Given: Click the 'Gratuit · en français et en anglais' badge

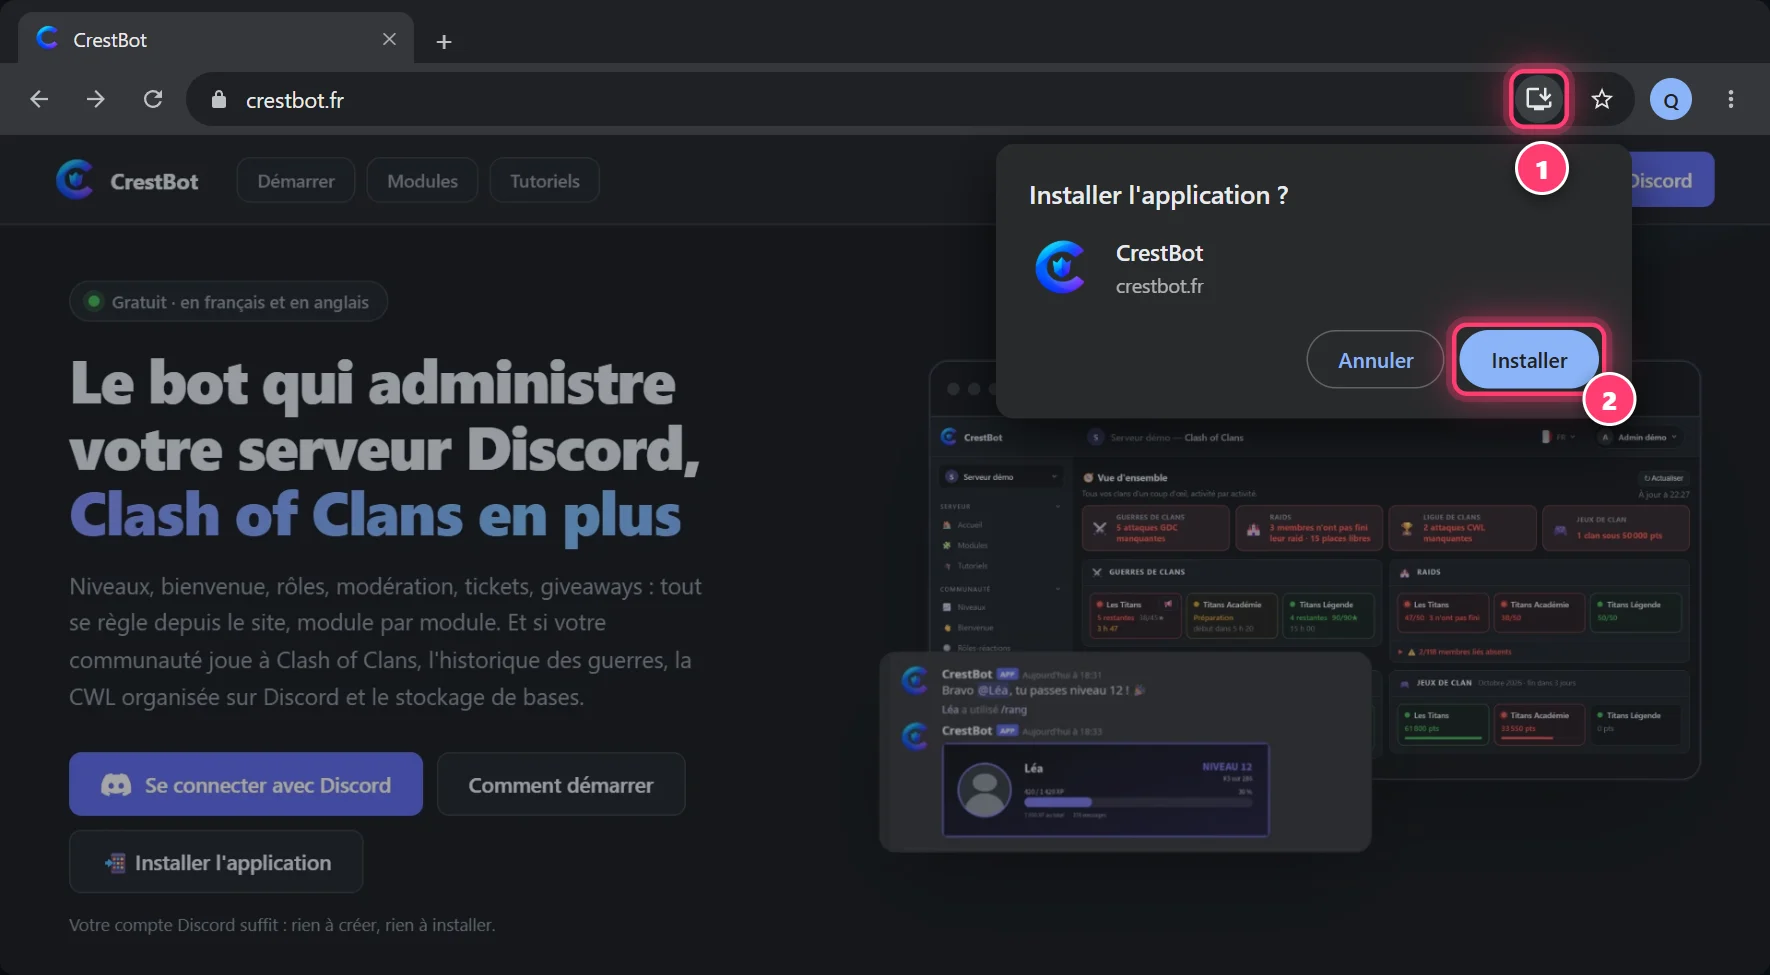Looking at the screenshot, I should point(228,301).
